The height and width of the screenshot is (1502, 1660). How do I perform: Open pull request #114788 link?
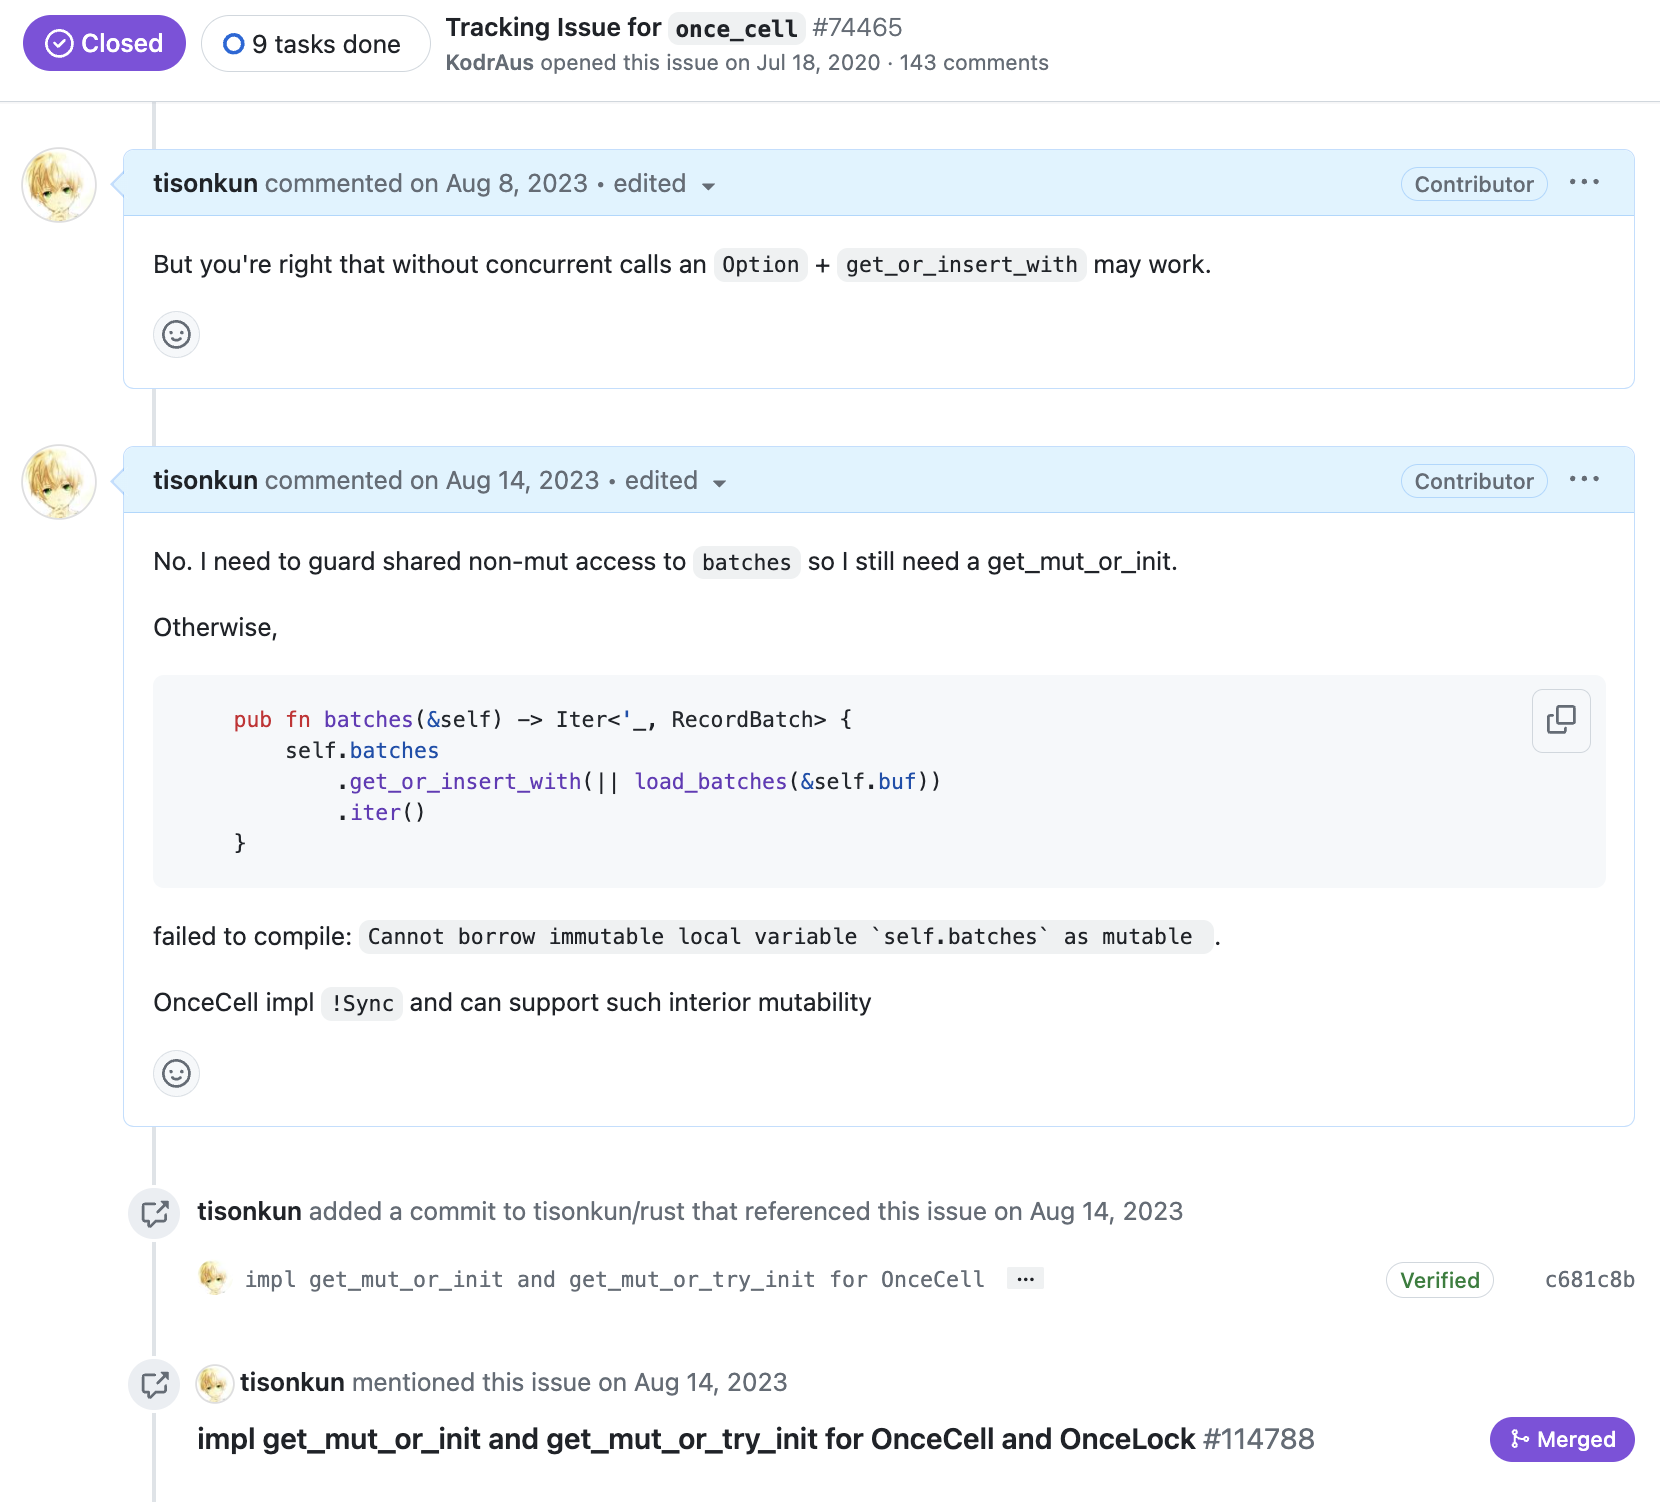(x=755, y=1439)
